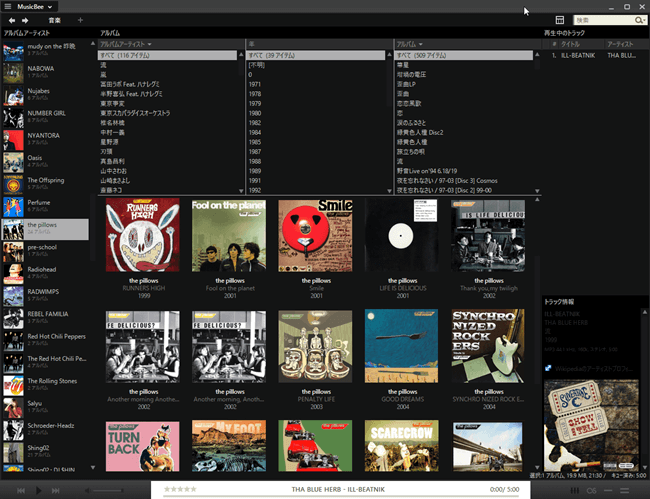Skip to previous track

tap(21, 491)
